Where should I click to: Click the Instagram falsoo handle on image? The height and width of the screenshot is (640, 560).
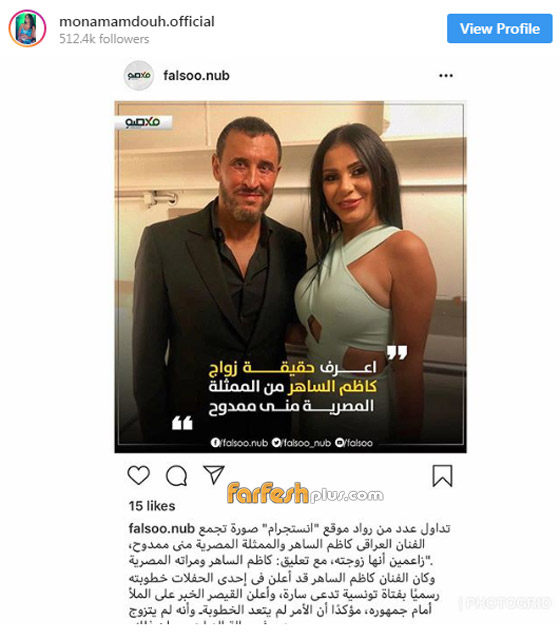(354, 442)
